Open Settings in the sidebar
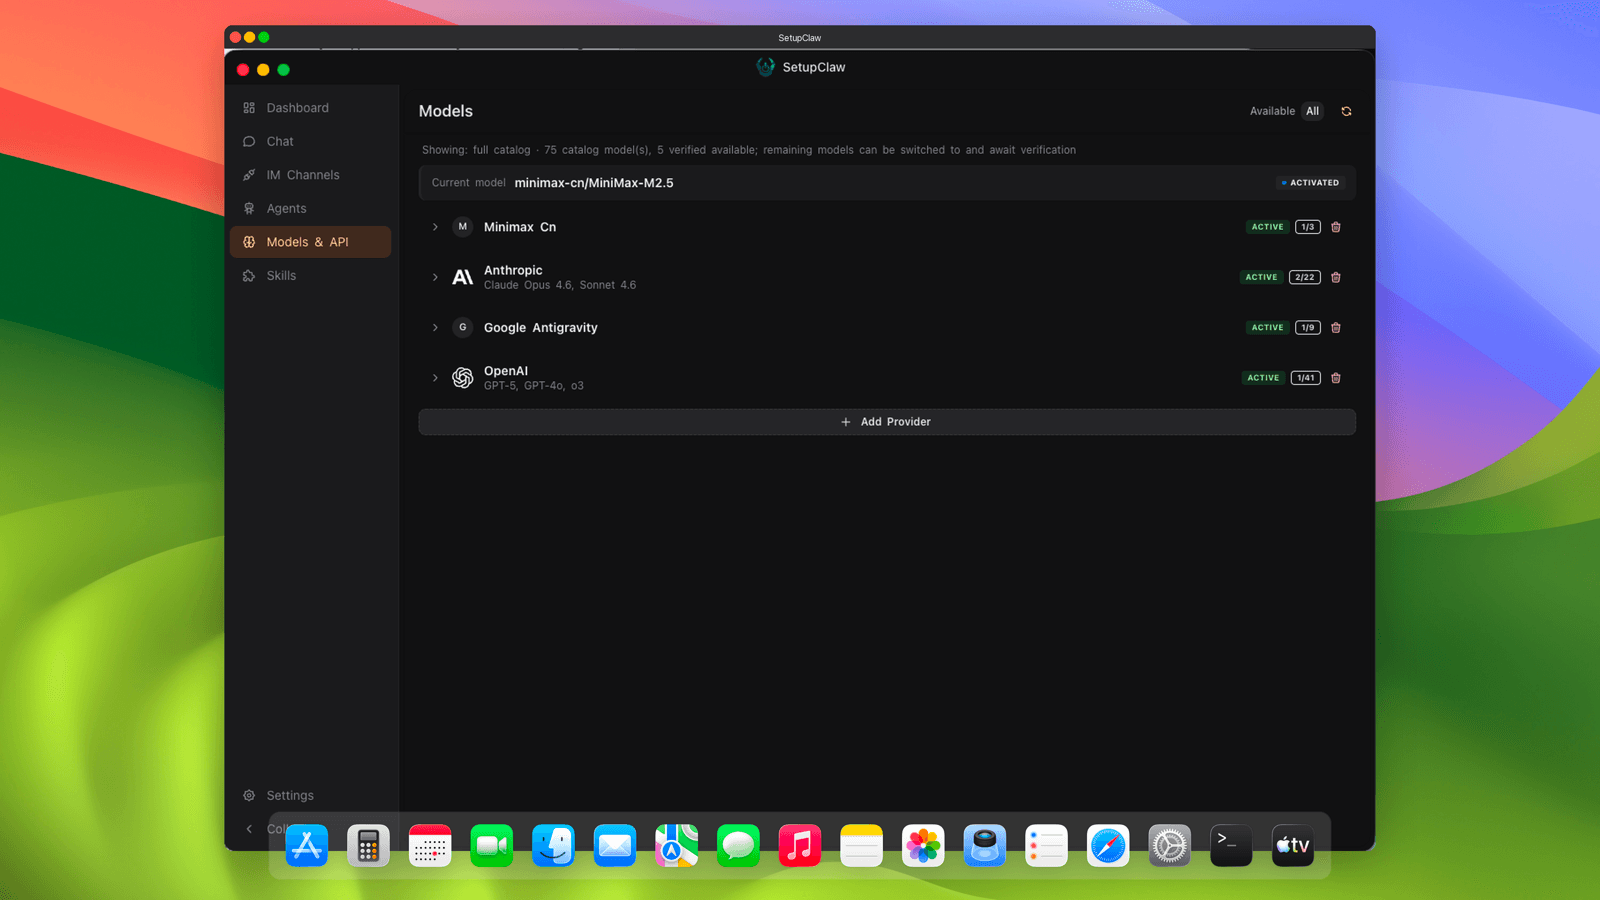Viewport: 1600px width, 900px height. [x=310, y=795]
